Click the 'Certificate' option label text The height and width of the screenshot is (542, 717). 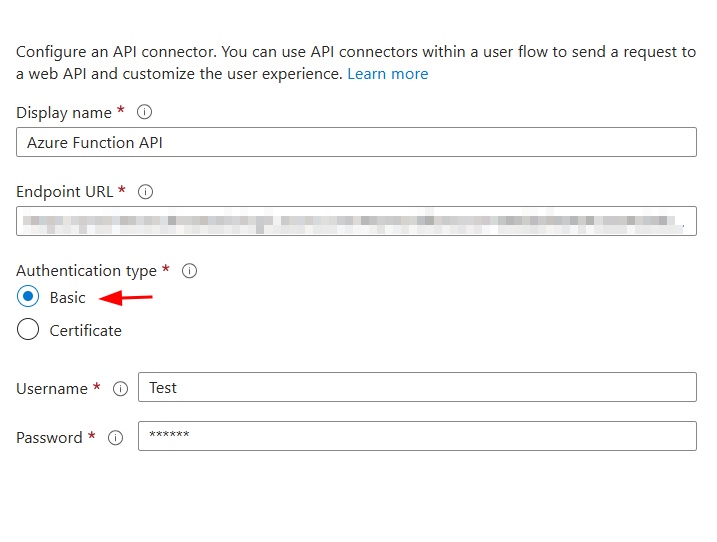click(x=86, y=331)
